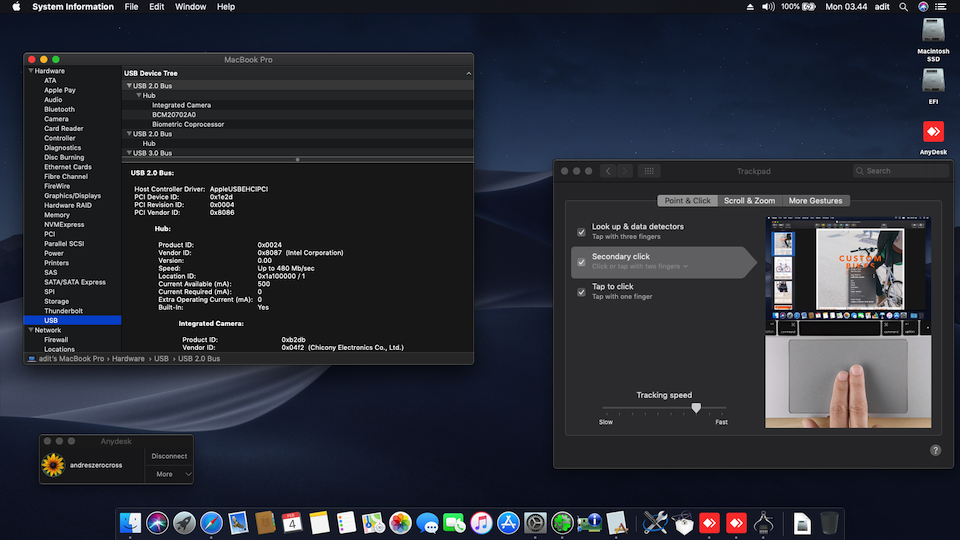Open the File menu

pyautogui.click(x=131, y=7)
